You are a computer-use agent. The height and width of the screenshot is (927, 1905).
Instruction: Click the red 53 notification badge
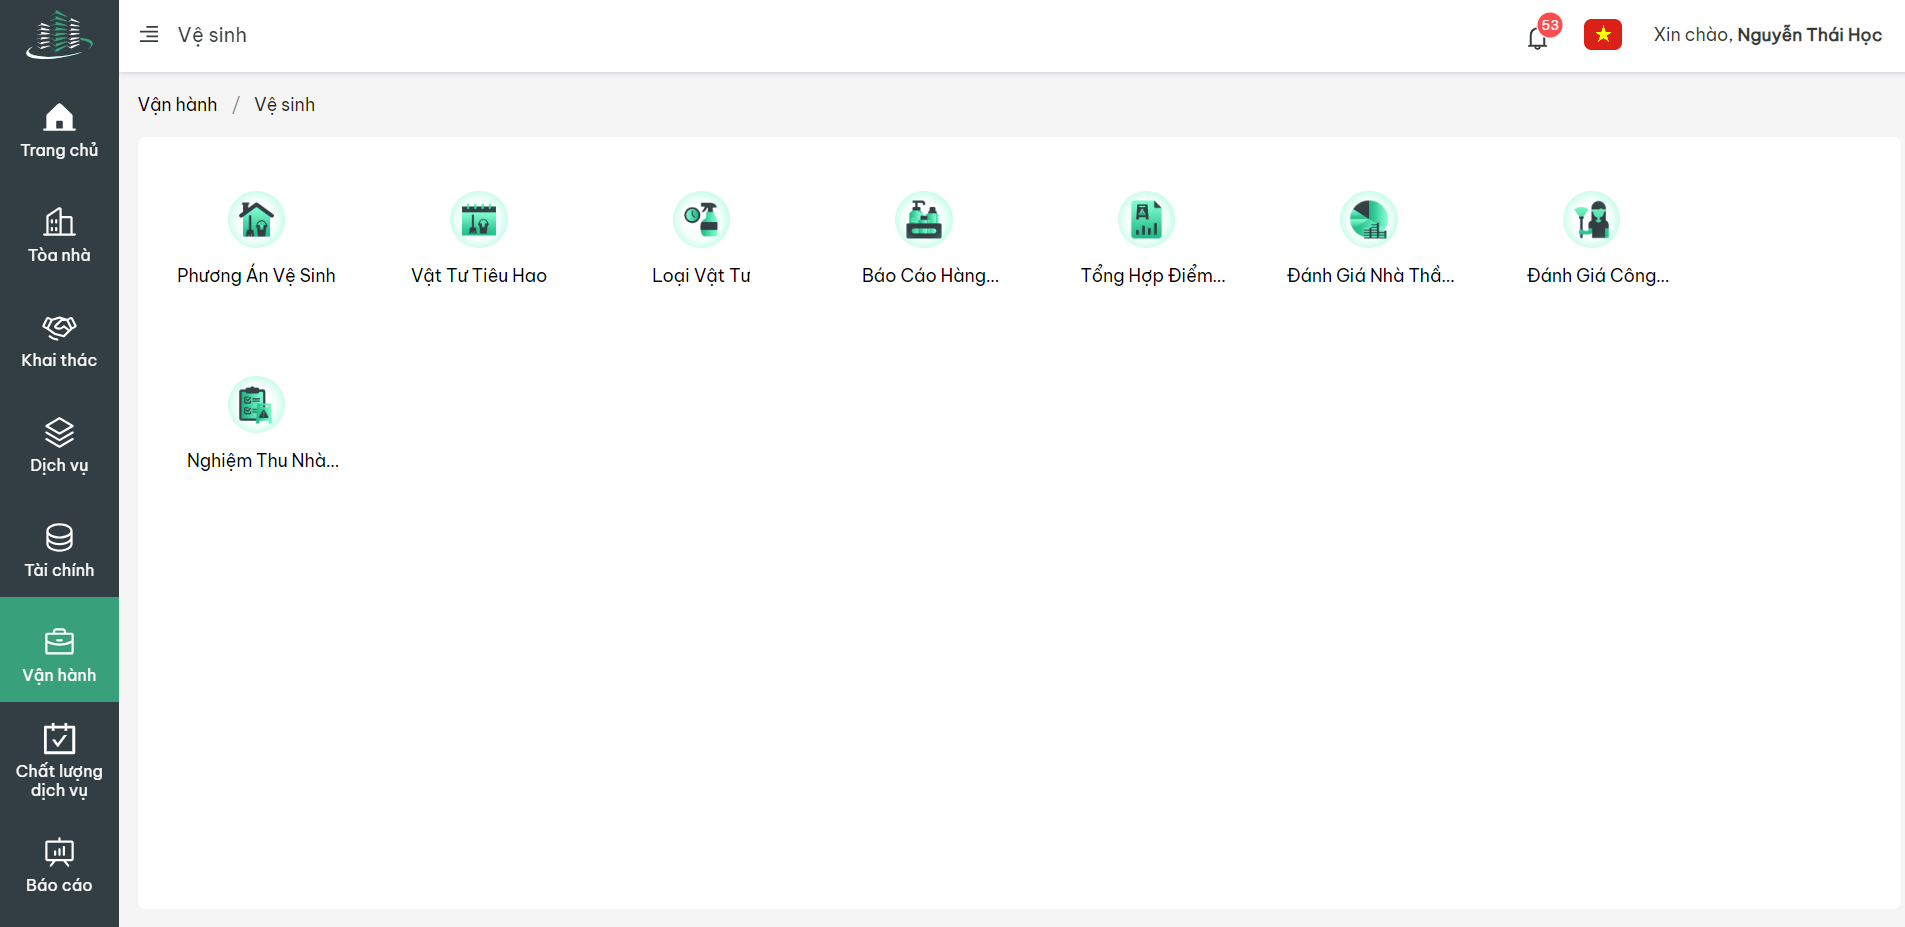point(1550,25)
